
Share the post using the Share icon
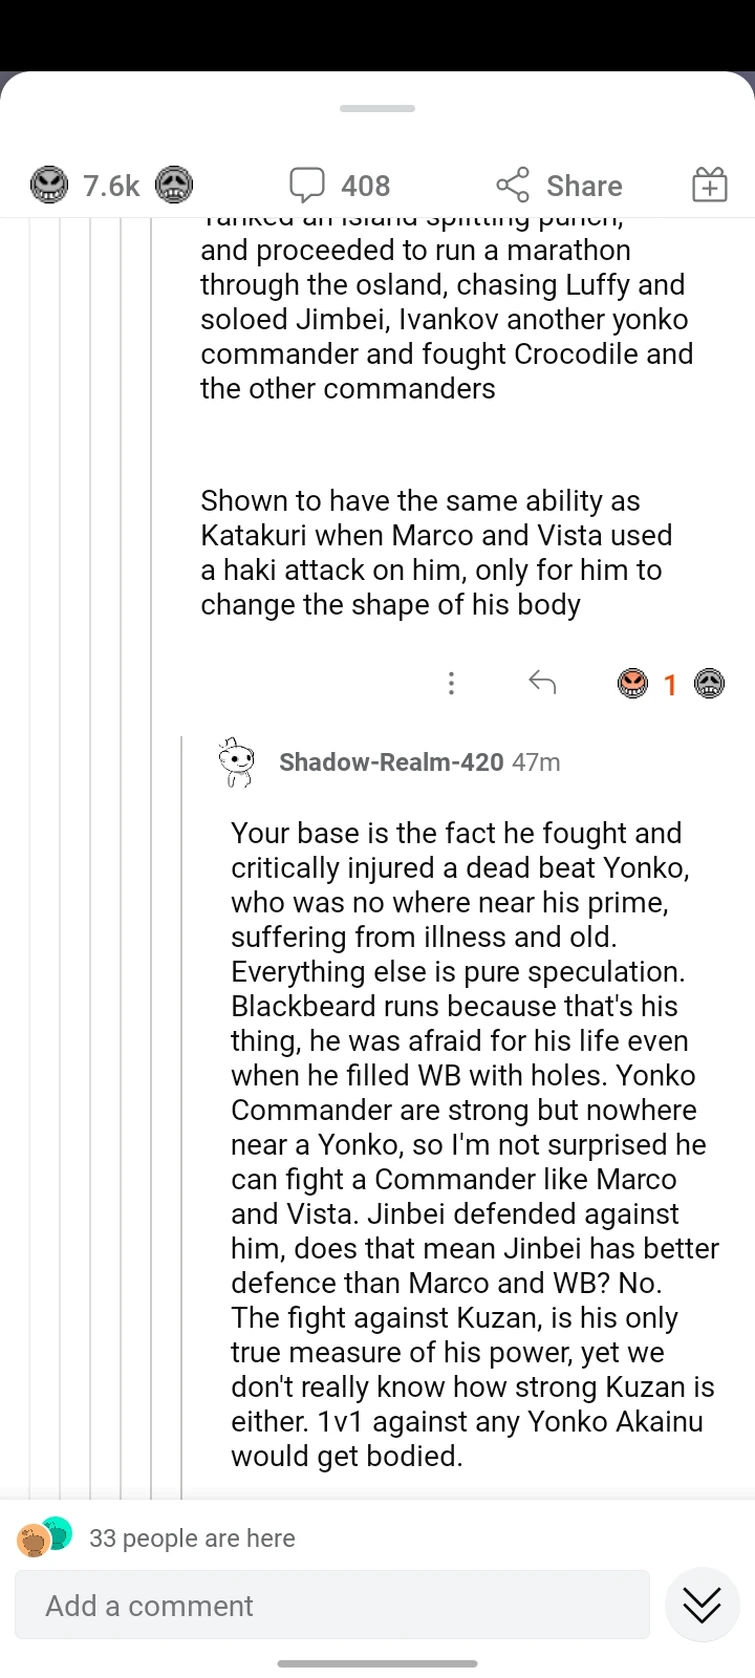click(x=512, y=184)
